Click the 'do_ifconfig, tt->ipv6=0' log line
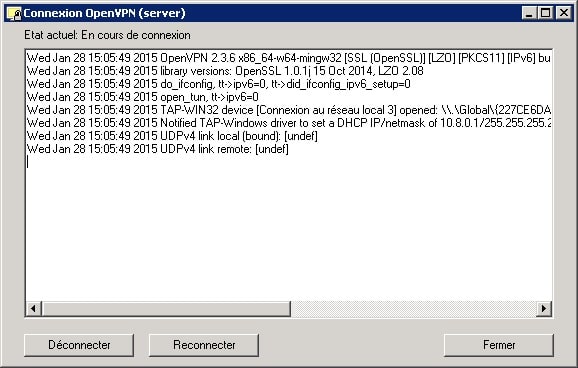This screenshot has width=578, height=368. (219, 84)
